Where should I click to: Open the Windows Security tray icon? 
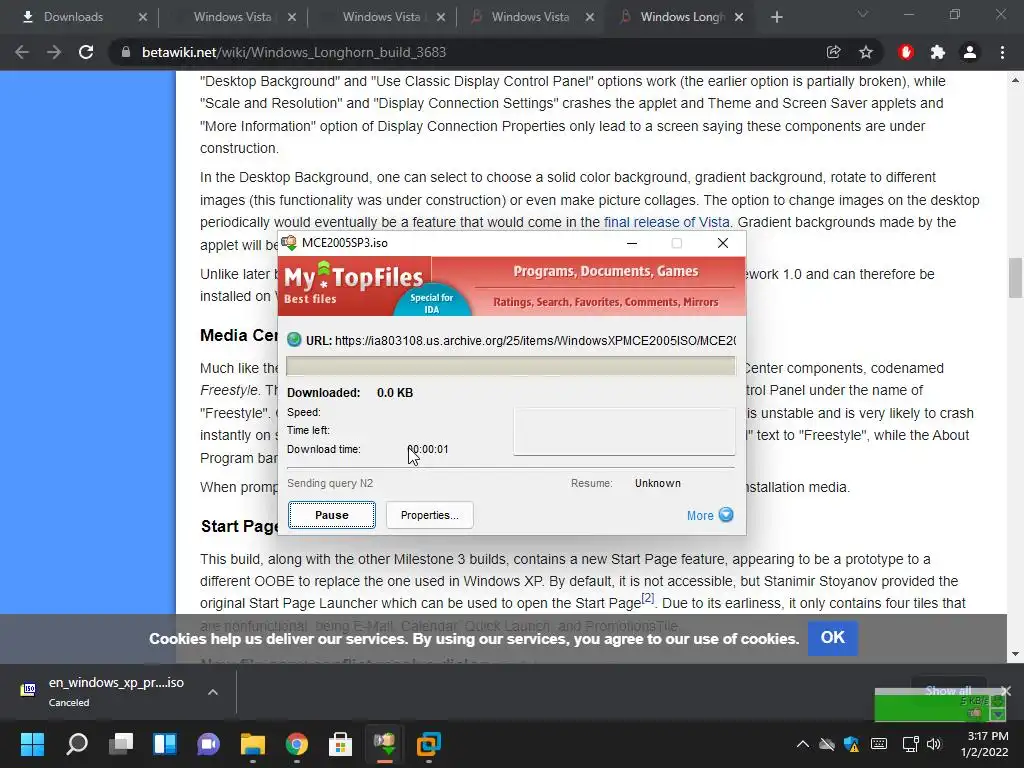pos(852,744)
